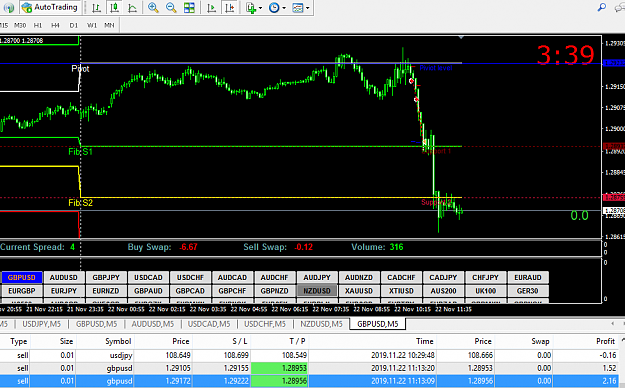Click the GER30 symbol button
625x388 pixels.
pyautogui.click(x=528, y=291)
